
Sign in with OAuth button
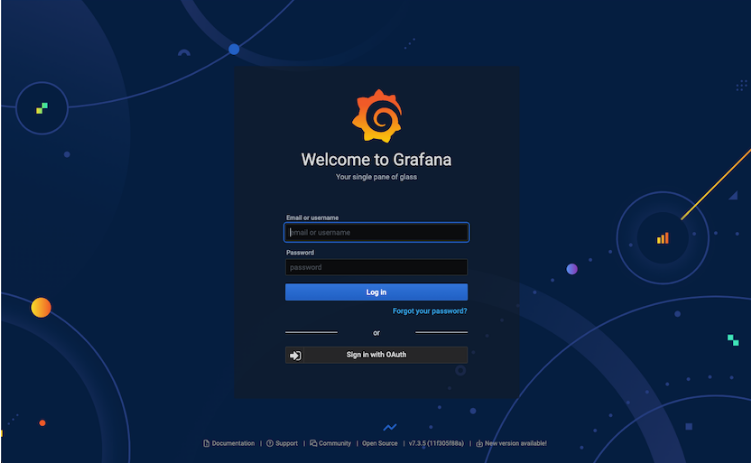(376, 355)
